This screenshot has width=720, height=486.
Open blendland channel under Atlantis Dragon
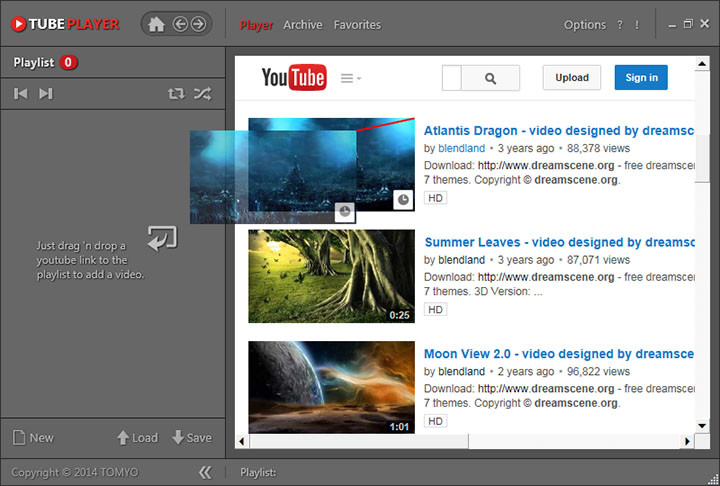461,148
